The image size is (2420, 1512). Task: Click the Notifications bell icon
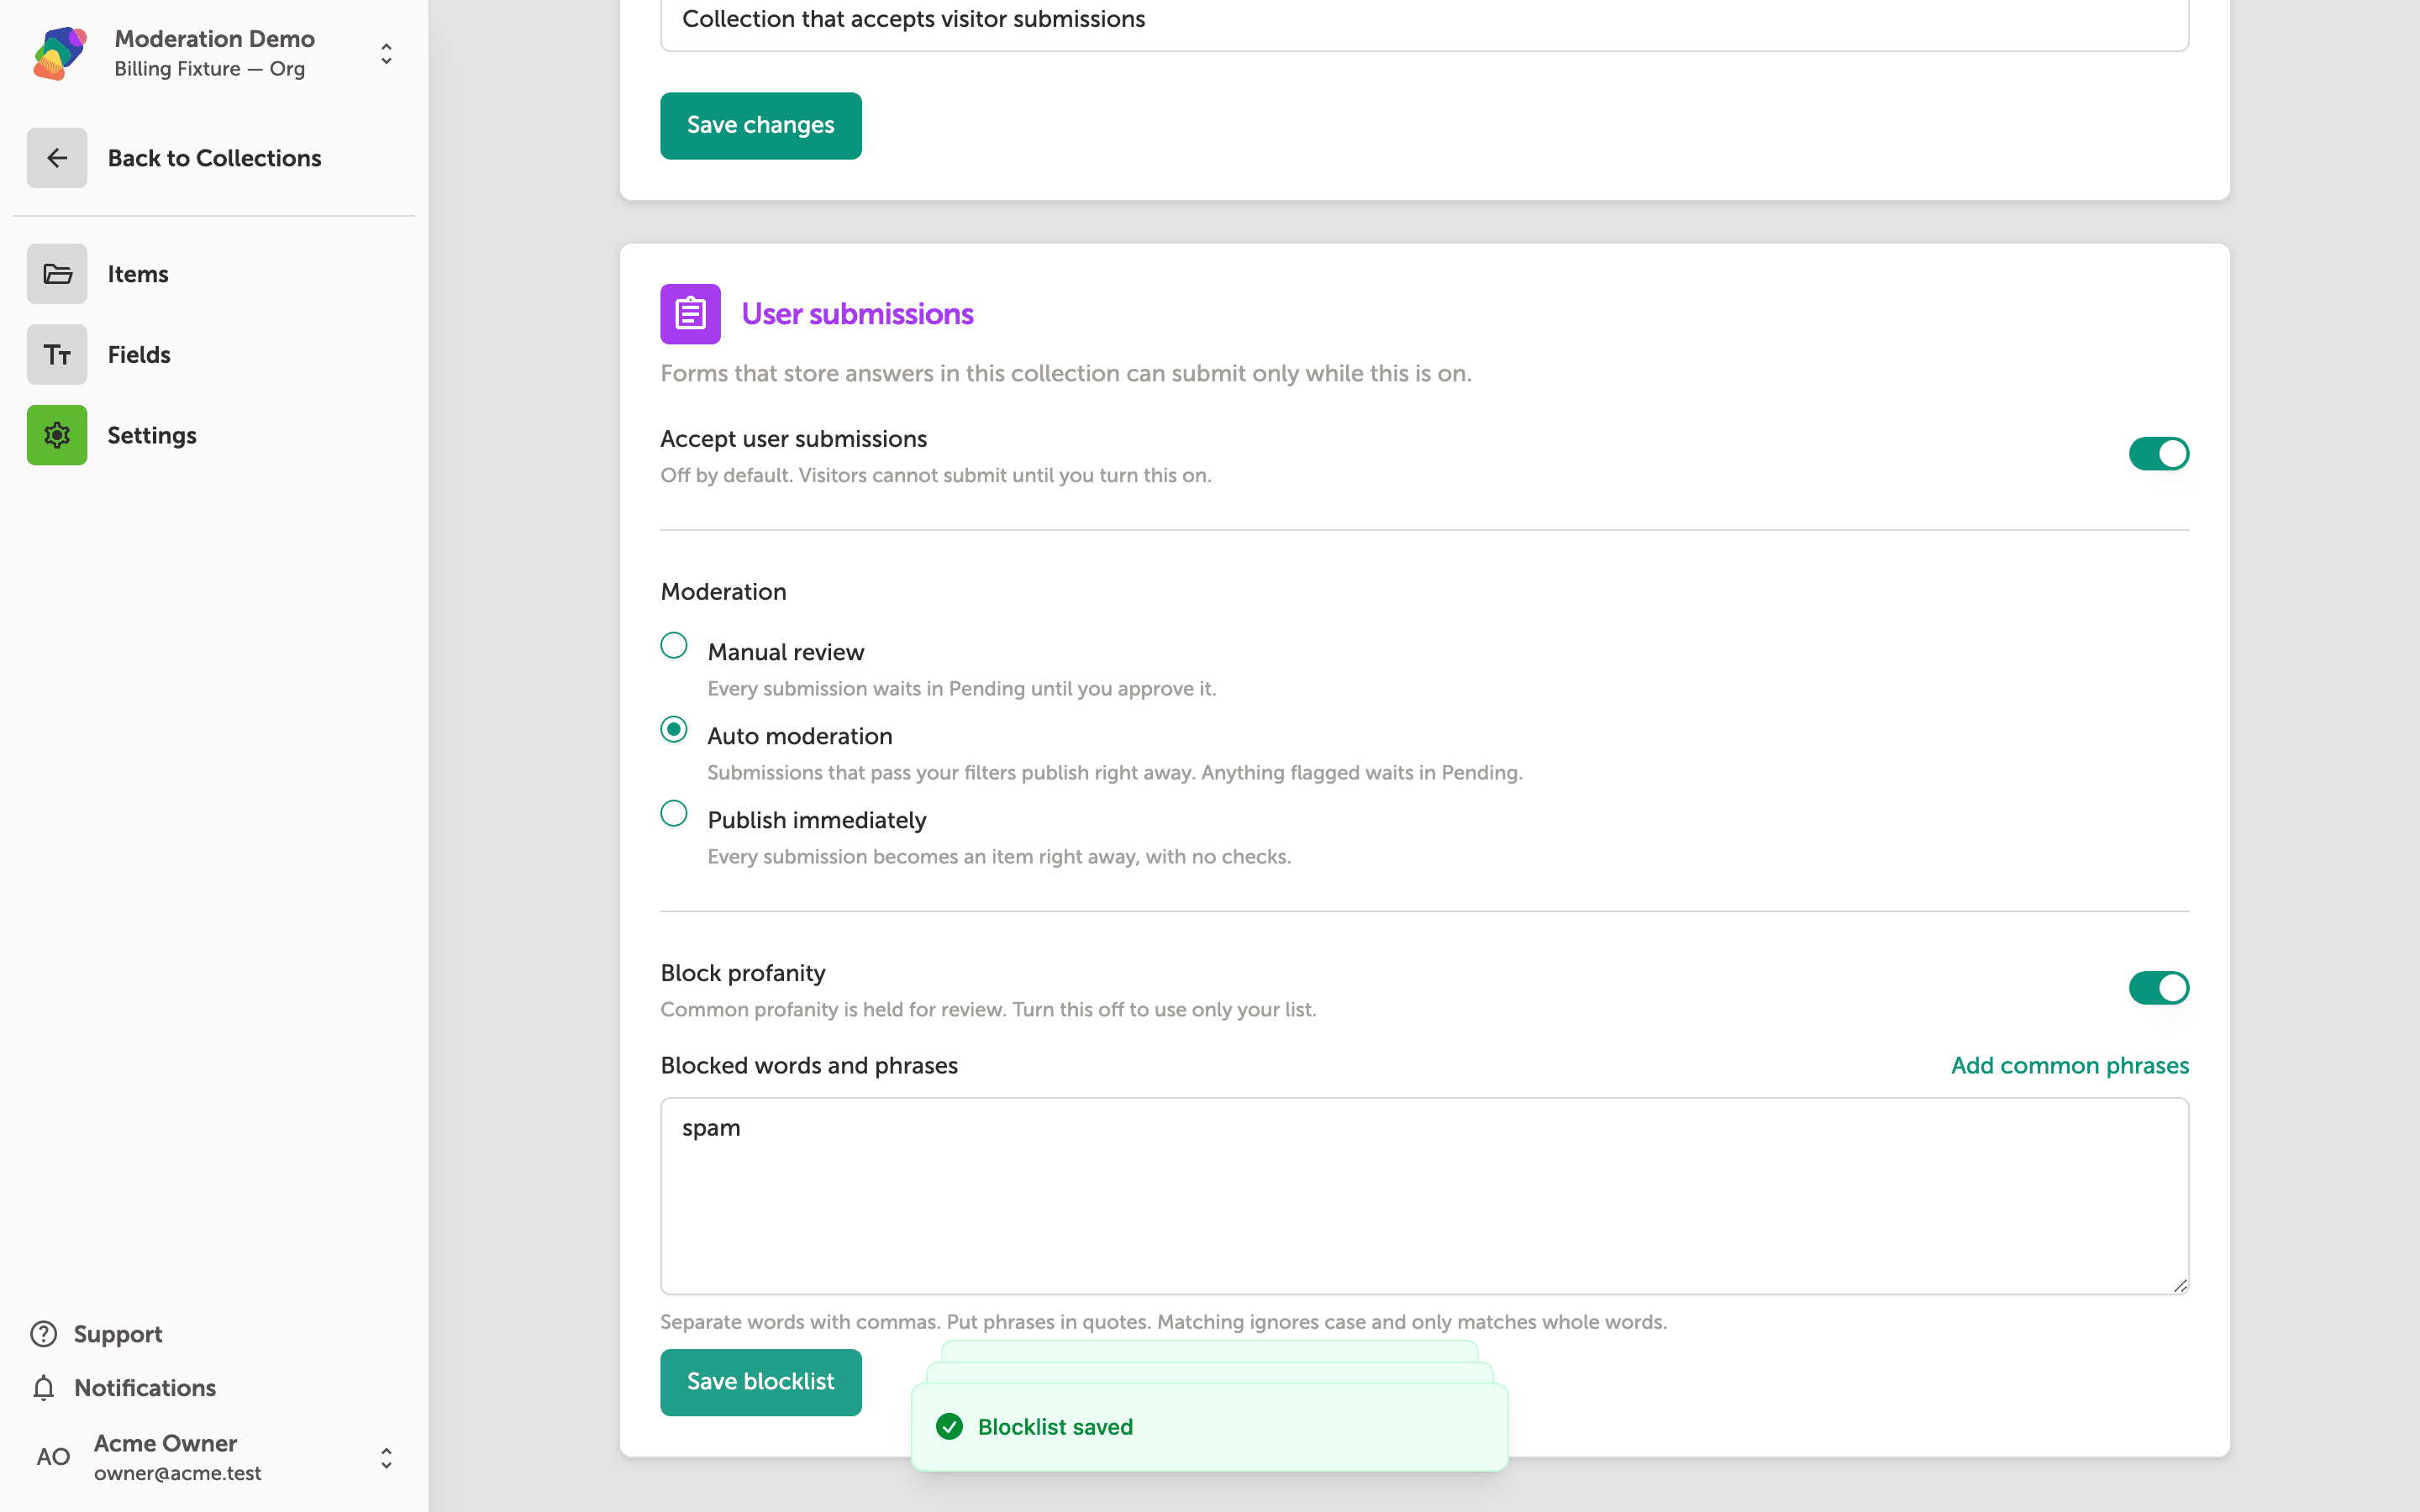pyautogui.click(x=44, y=1388)
